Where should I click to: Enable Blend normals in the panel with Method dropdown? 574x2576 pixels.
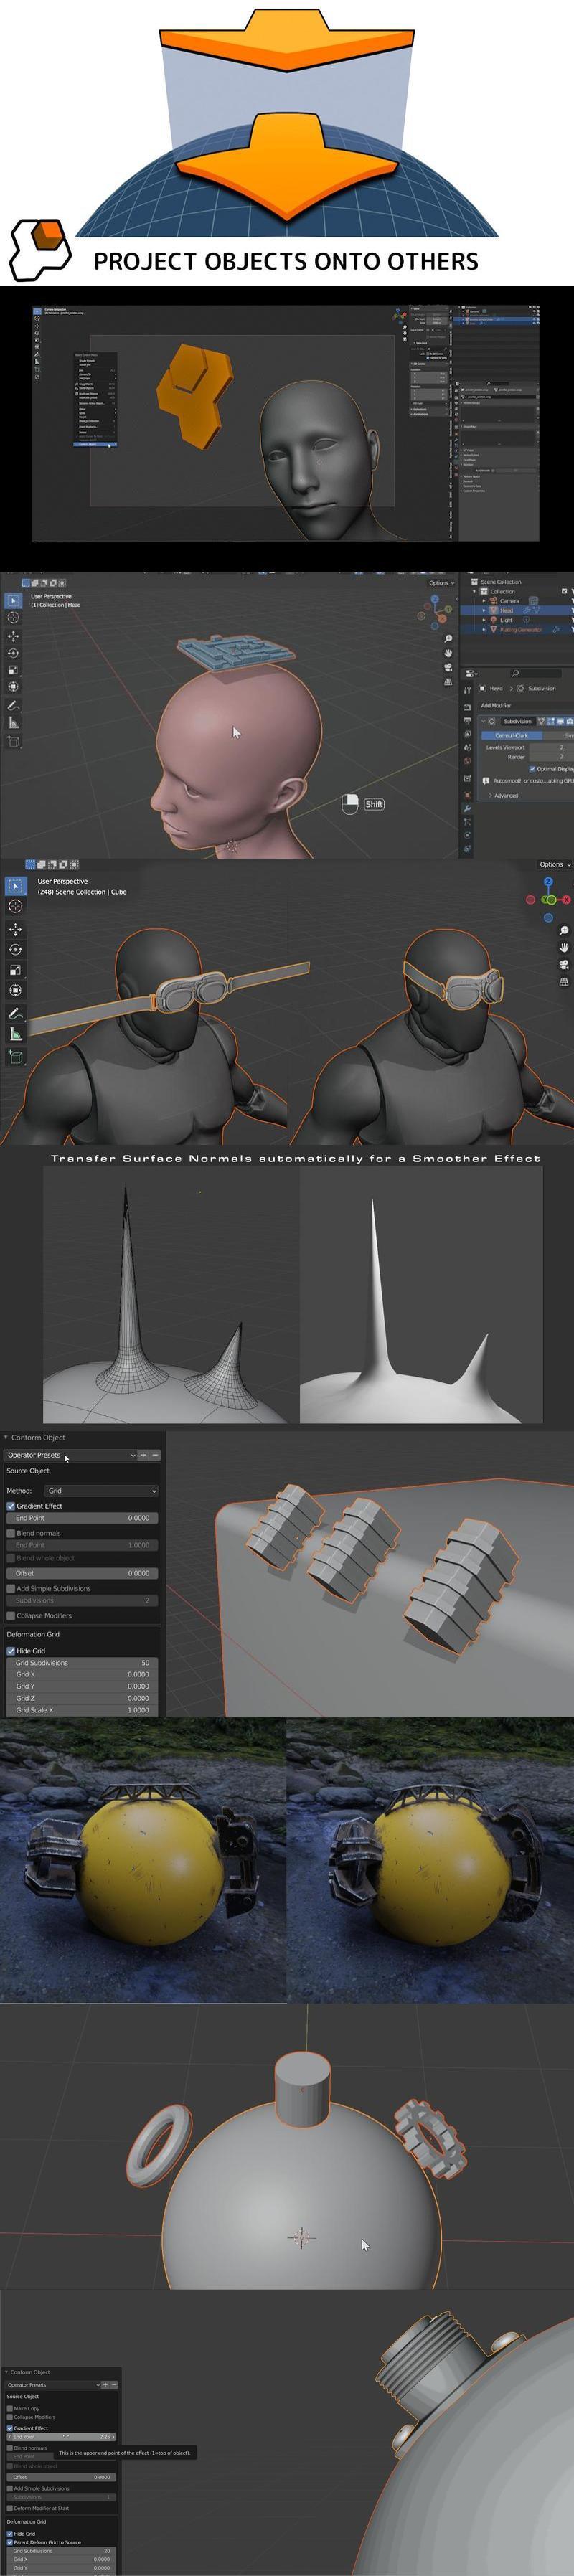pyautogui.click(x=11, y=1532)
